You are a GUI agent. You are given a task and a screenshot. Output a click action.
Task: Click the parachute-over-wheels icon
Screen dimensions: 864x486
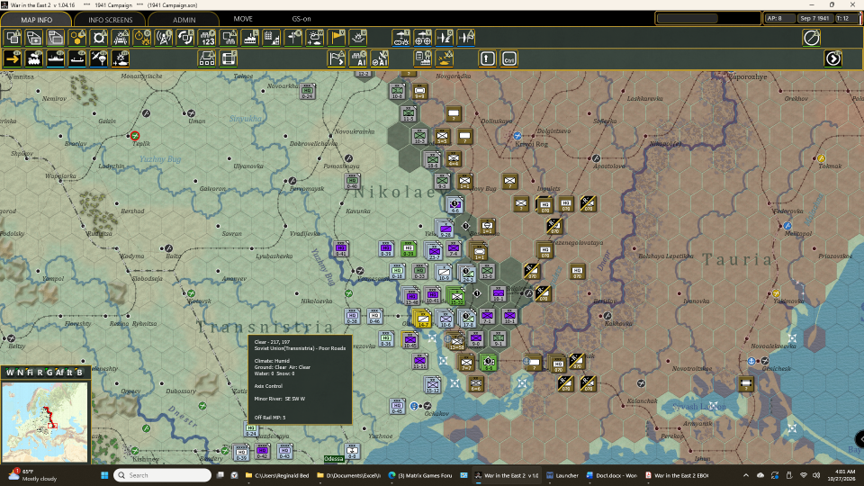click(x=423, y=37)
